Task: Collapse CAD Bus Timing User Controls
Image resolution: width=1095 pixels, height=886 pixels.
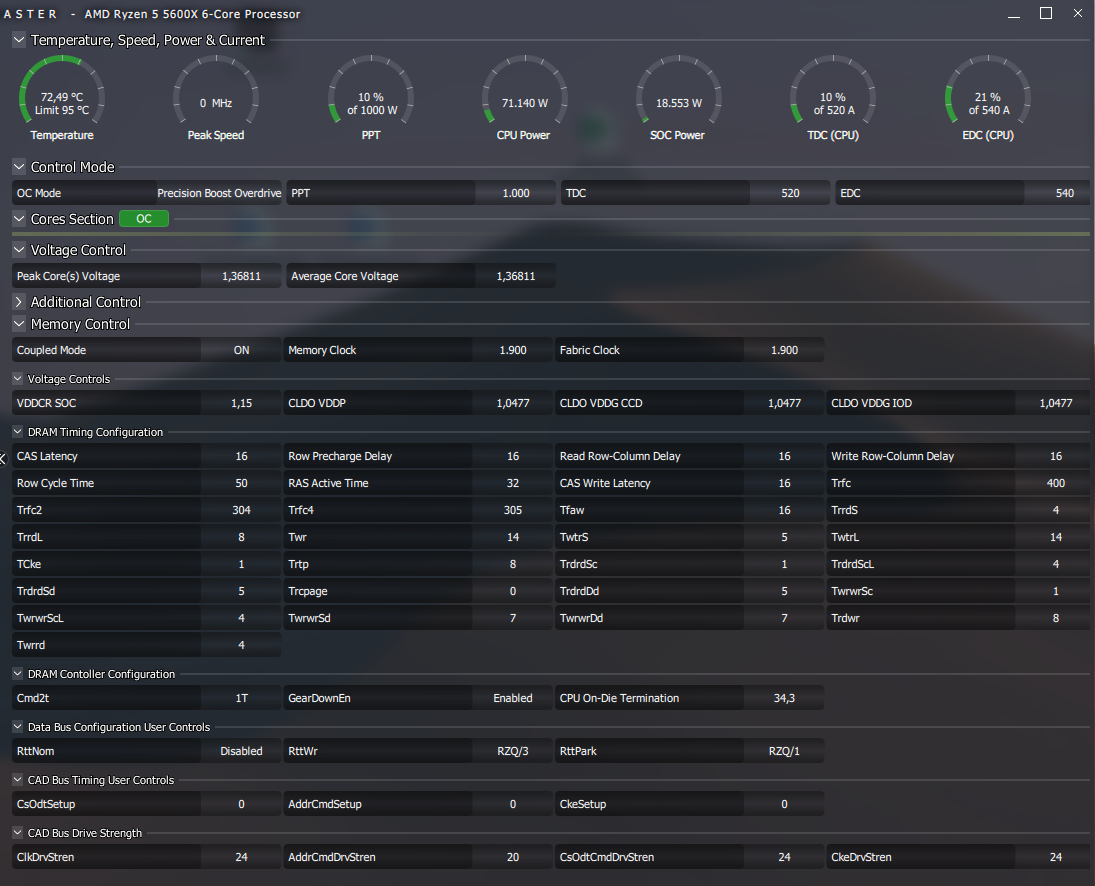Action: pos(17,780)
